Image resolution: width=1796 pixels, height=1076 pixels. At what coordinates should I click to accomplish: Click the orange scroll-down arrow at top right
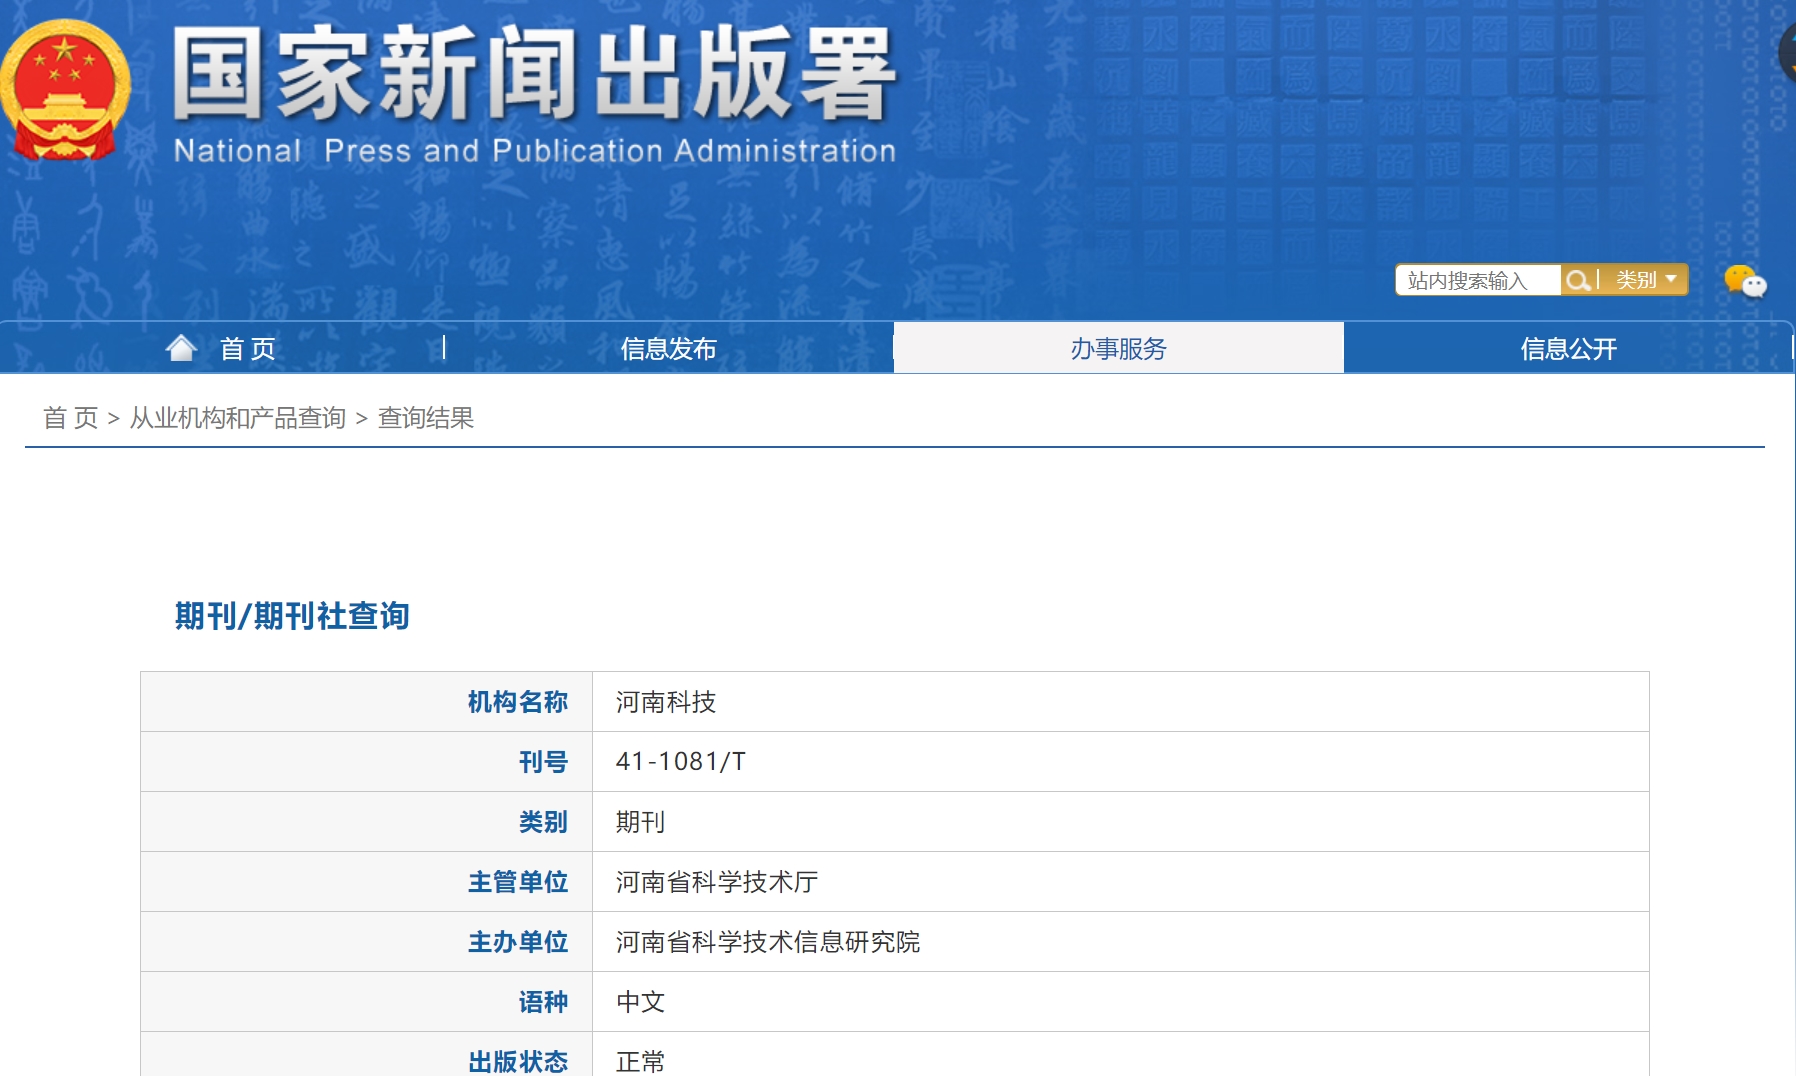[x=1793, y=67]
